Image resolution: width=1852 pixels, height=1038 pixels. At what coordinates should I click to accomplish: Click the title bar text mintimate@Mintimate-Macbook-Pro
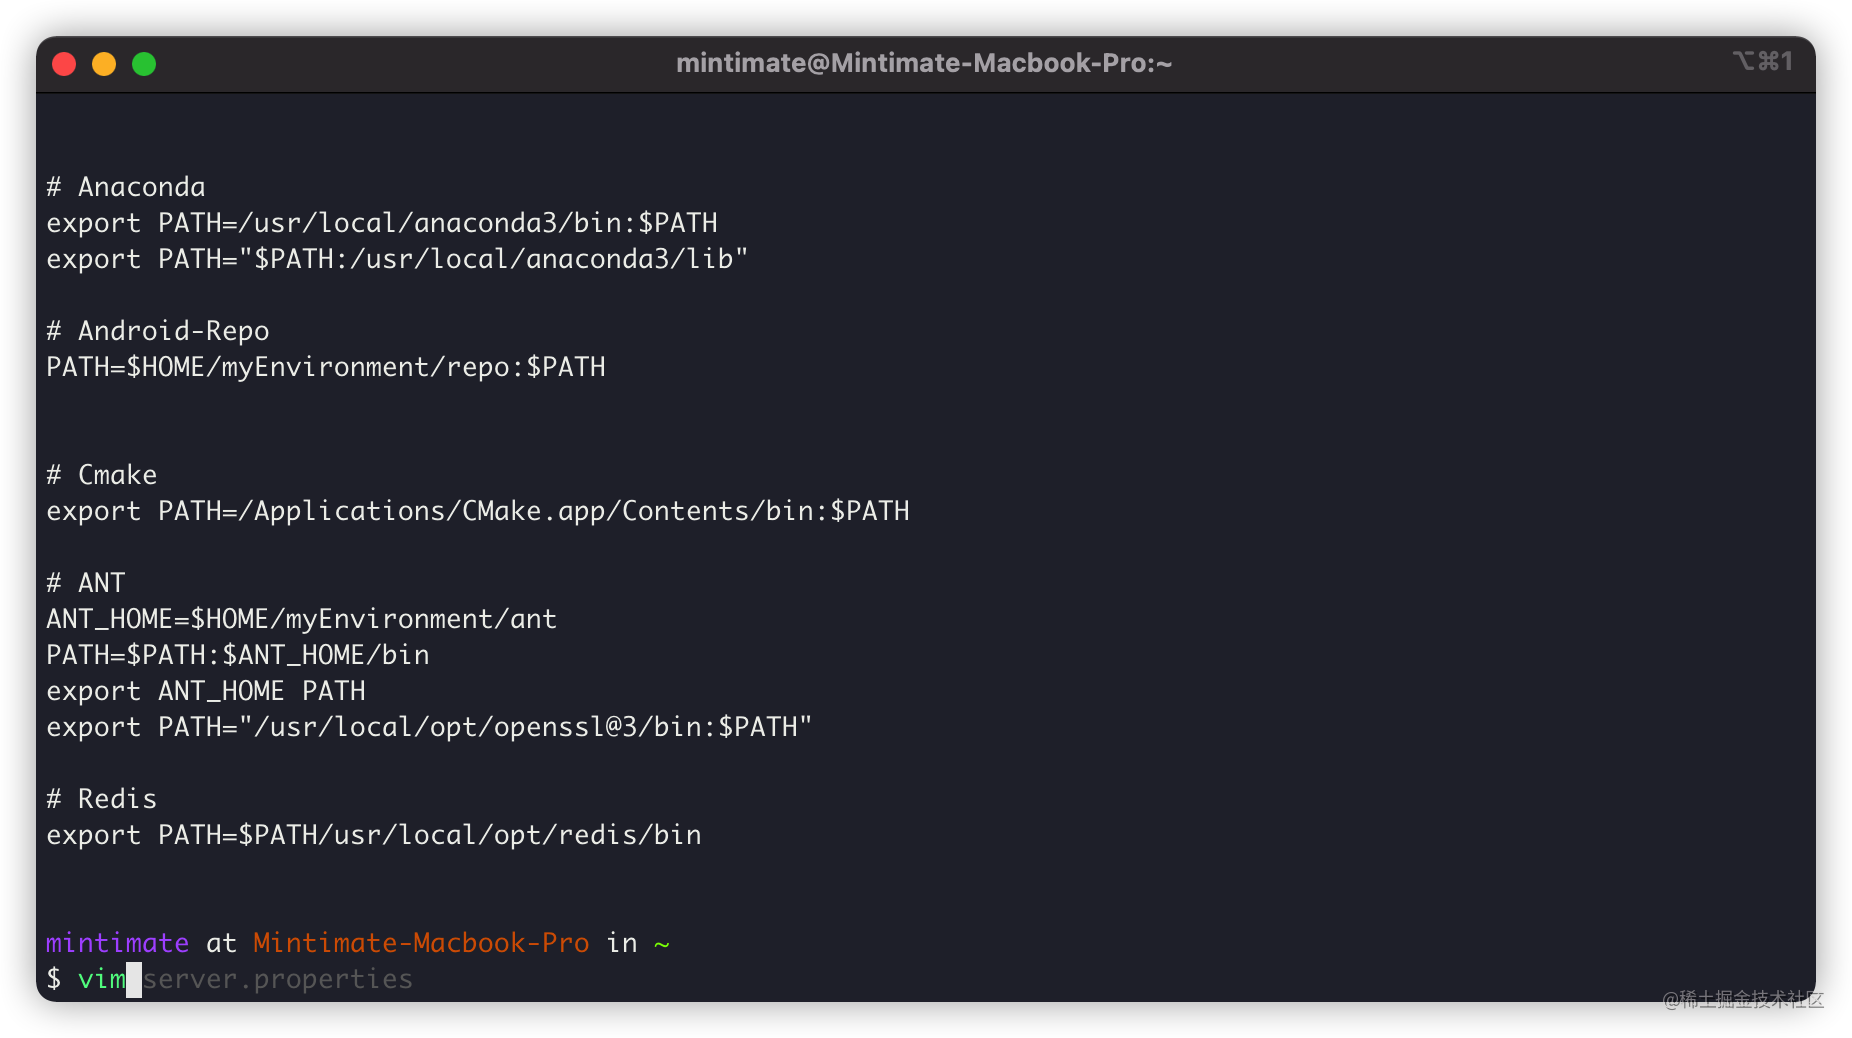click(x=925, y=62)
